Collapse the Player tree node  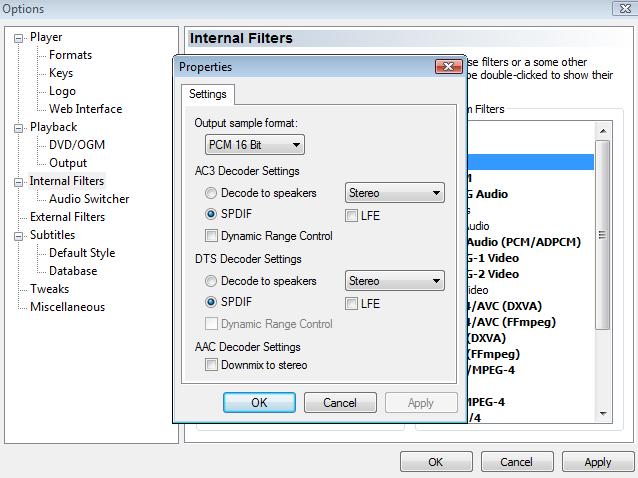(x=19, y=37)
